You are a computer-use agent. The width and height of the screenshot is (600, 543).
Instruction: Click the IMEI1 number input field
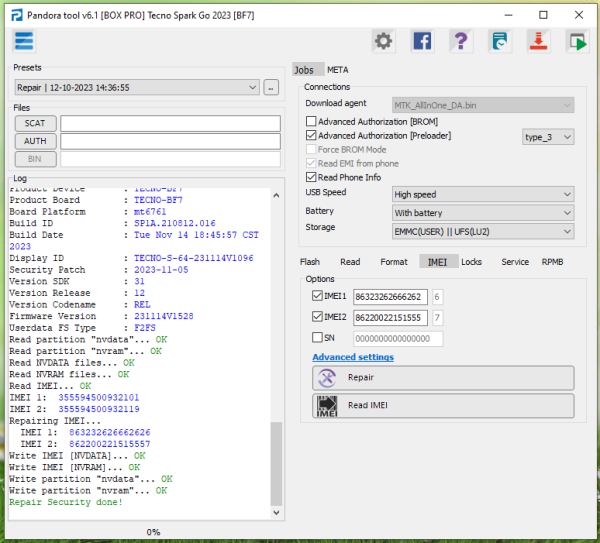[390, 297]
